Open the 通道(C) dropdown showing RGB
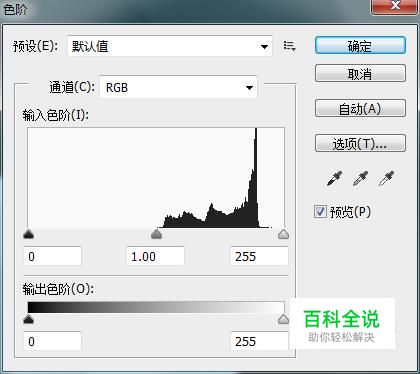 pyautogui.click(x=178, y=87)
